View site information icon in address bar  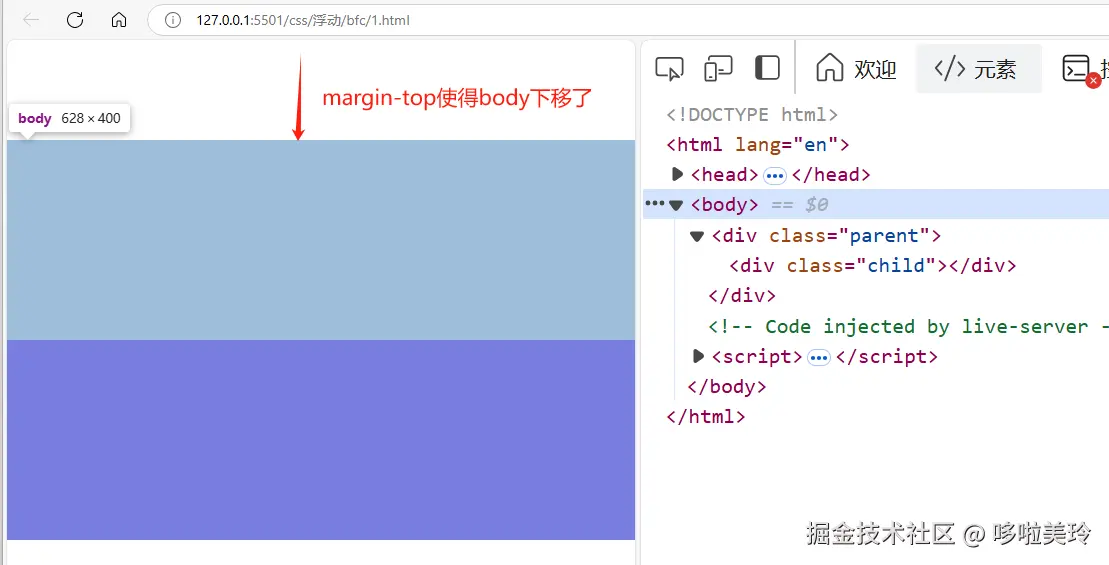pos(173,21)
